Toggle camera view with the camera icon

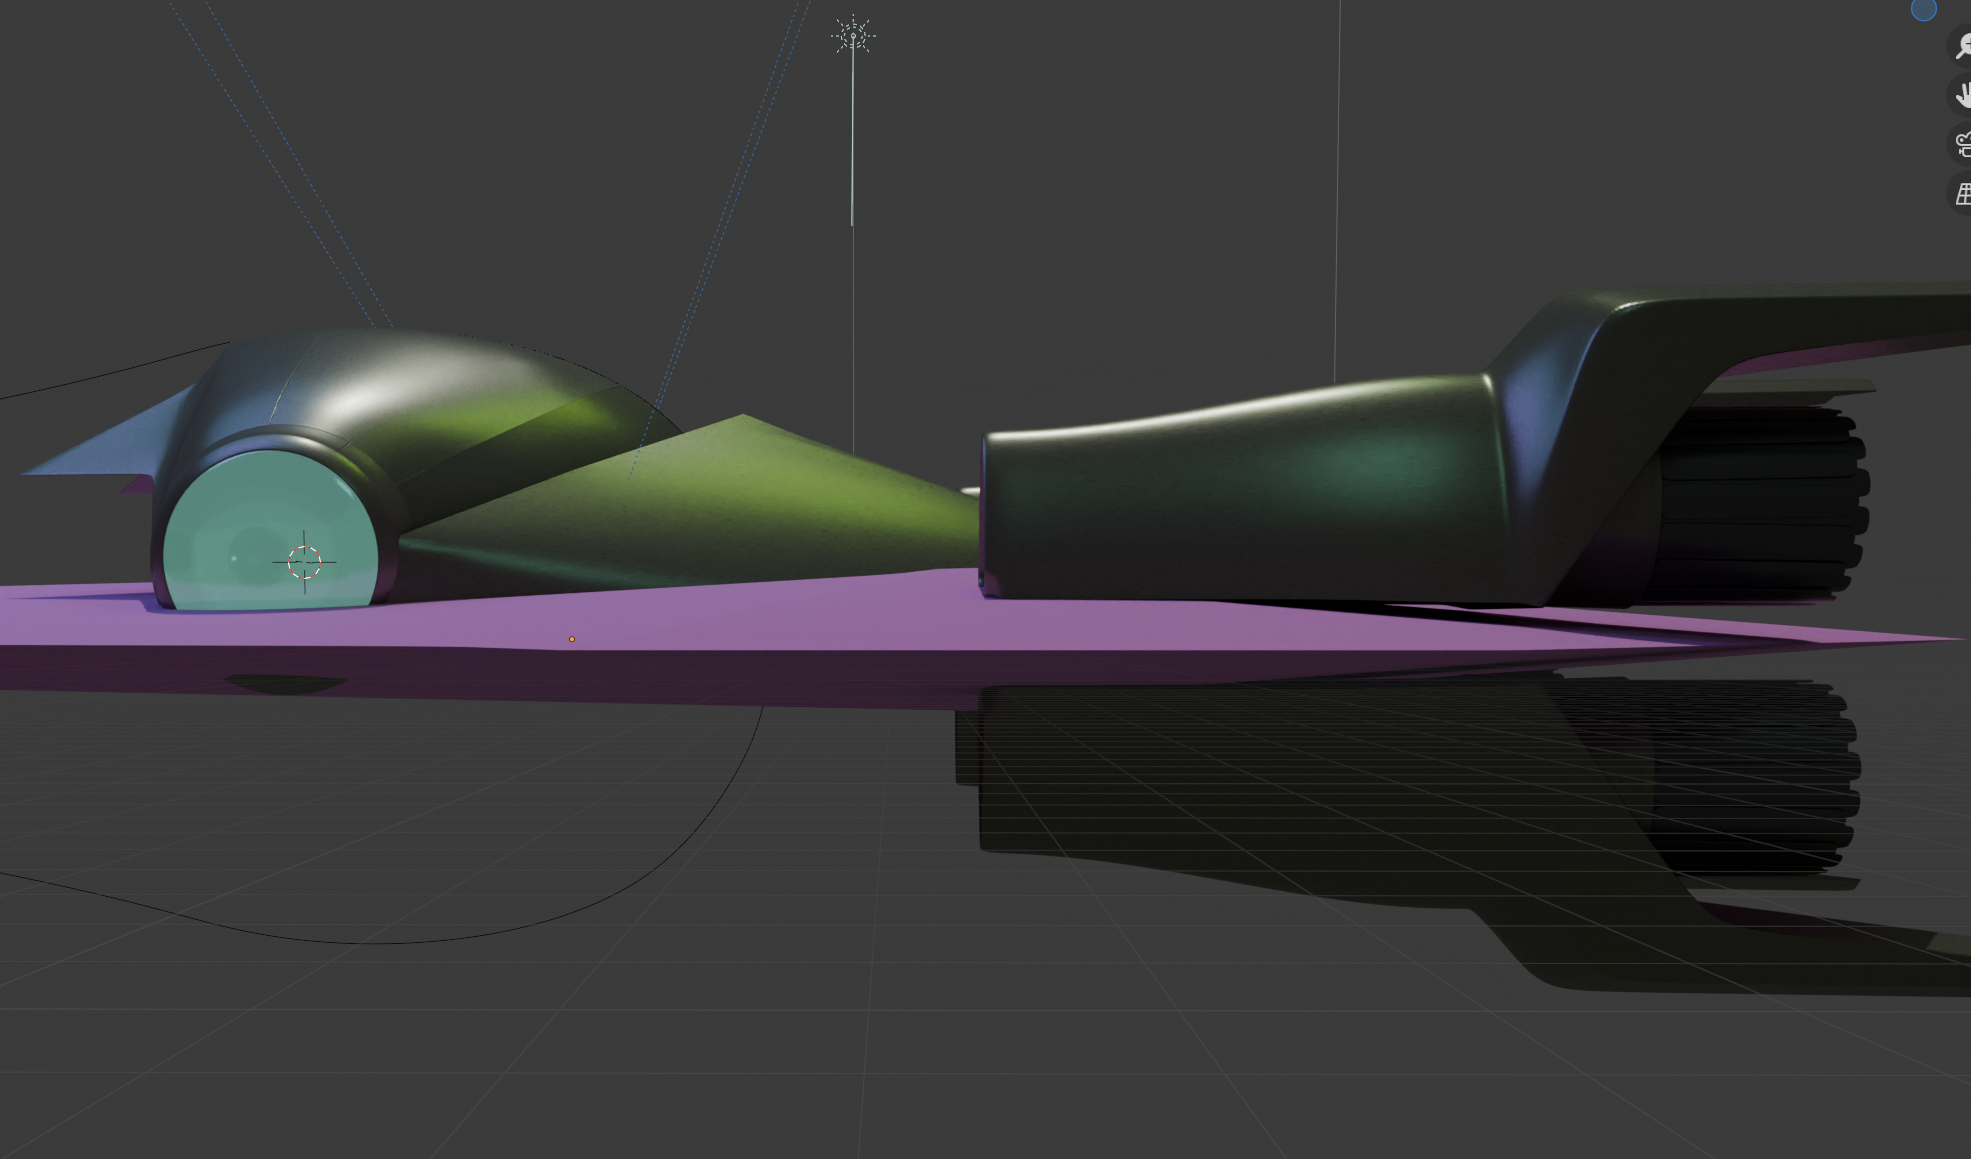(x=1962, y=145)
